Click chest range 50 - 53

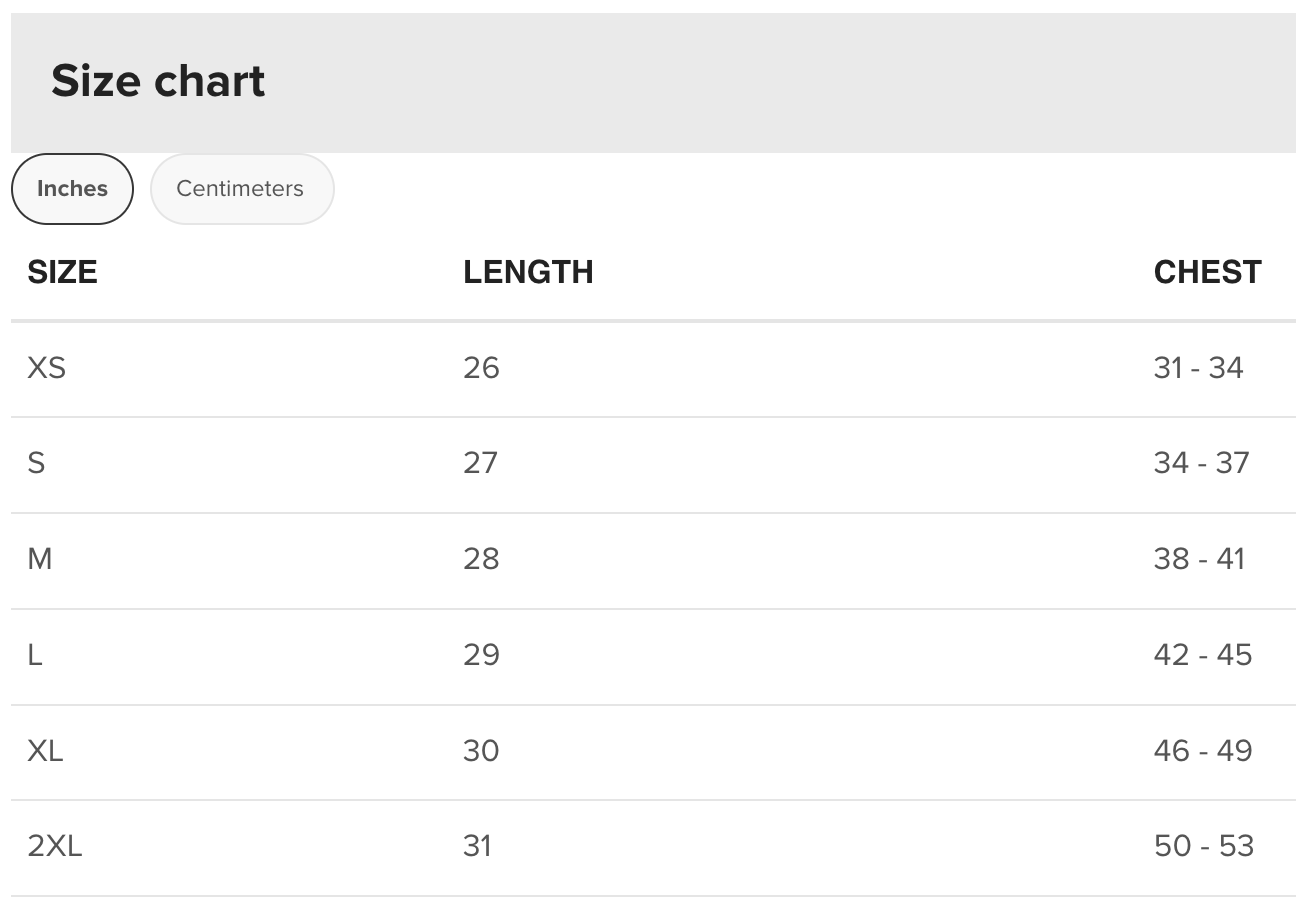tap(1203, 847)
